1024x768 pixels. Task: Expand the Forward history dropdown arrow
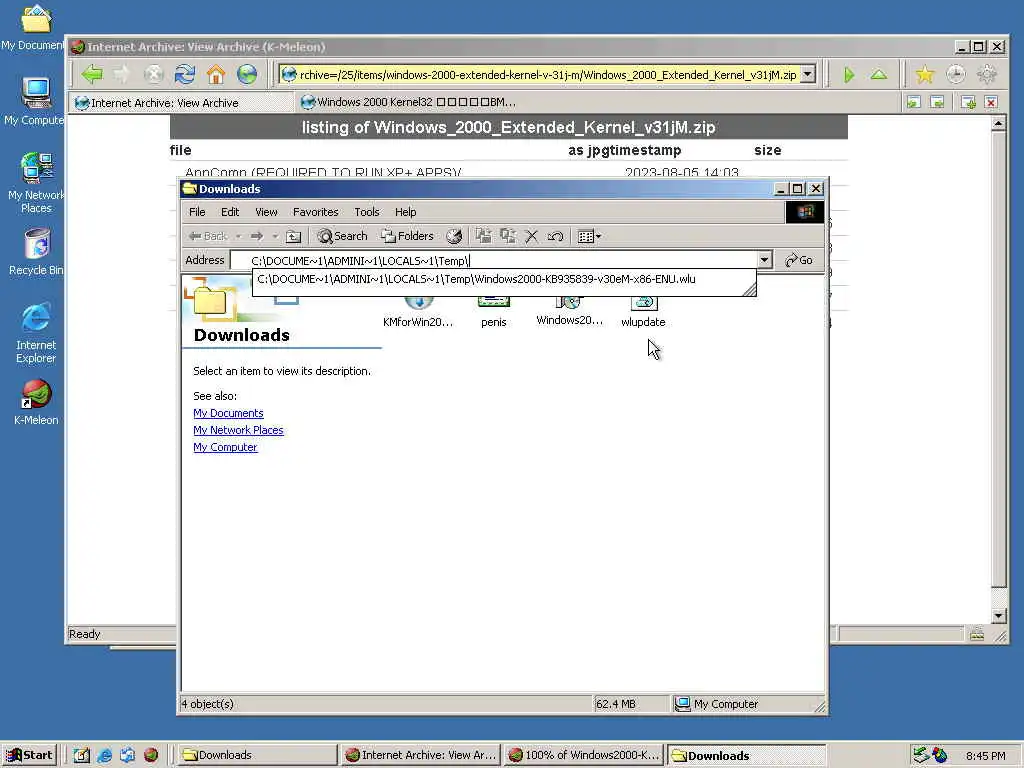pyautogui.click(x=275, y=236)
